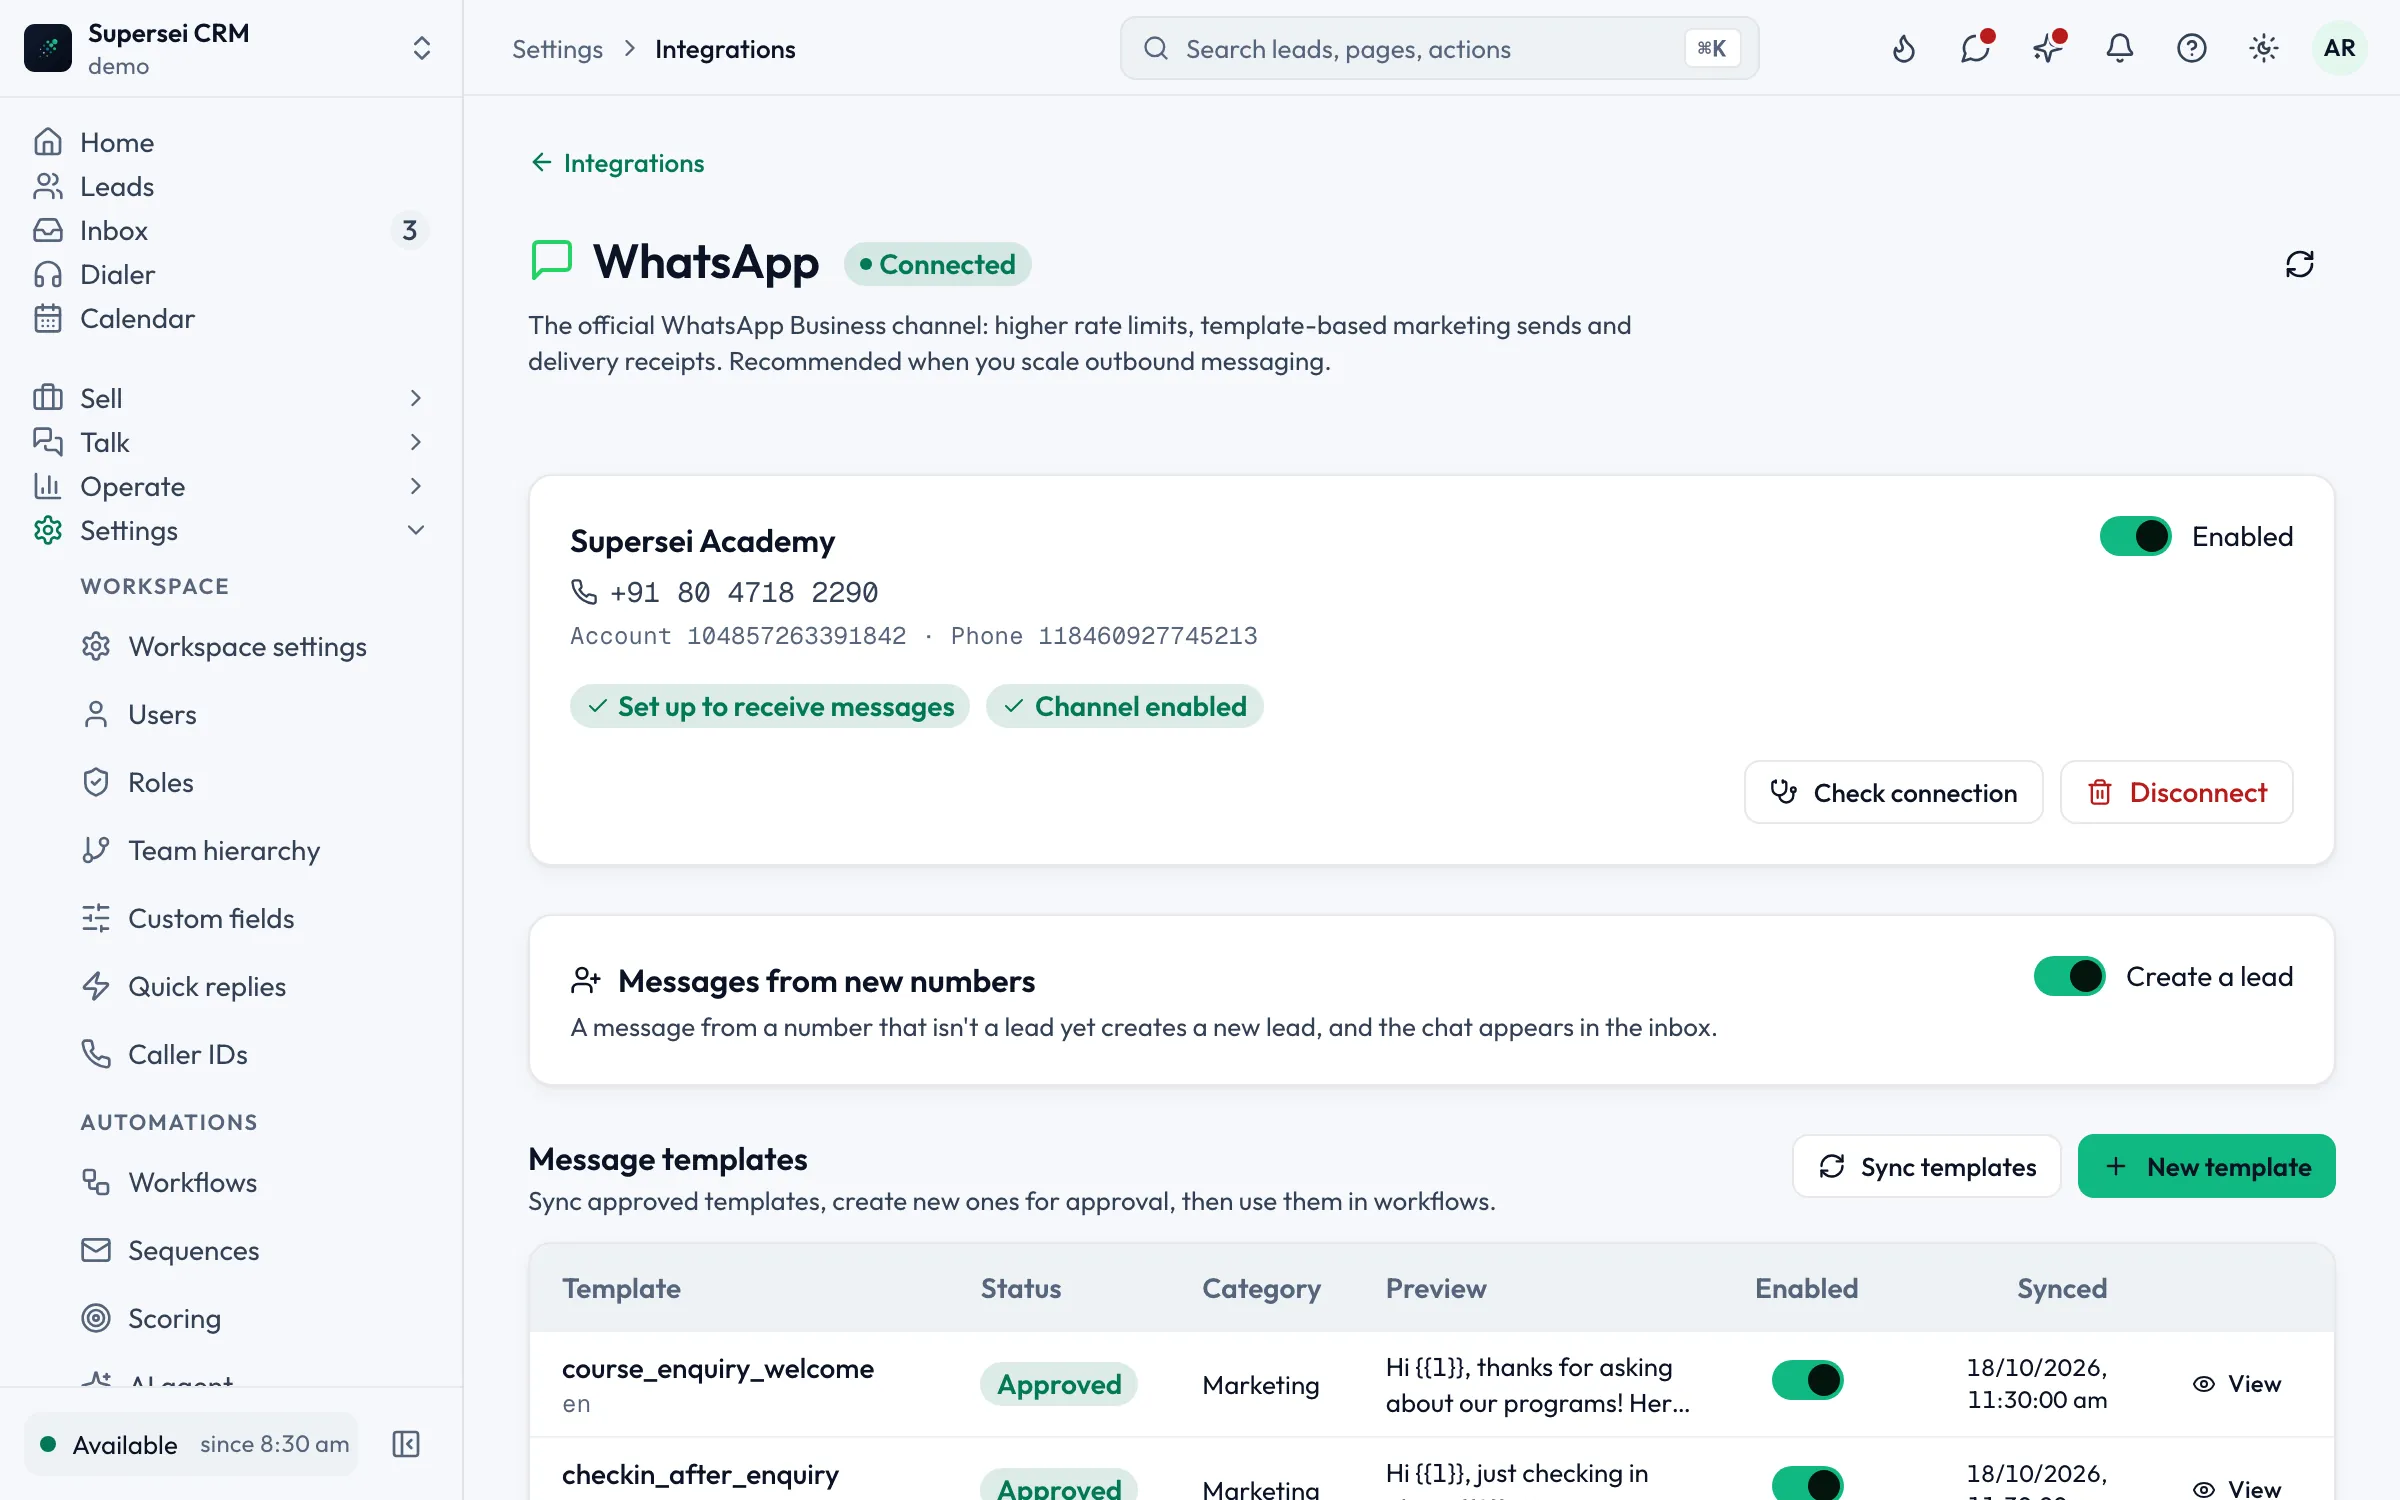Click the Settings breadcrumb
This screenshot has height=1500, width=2400.
(x=557, y=49)
